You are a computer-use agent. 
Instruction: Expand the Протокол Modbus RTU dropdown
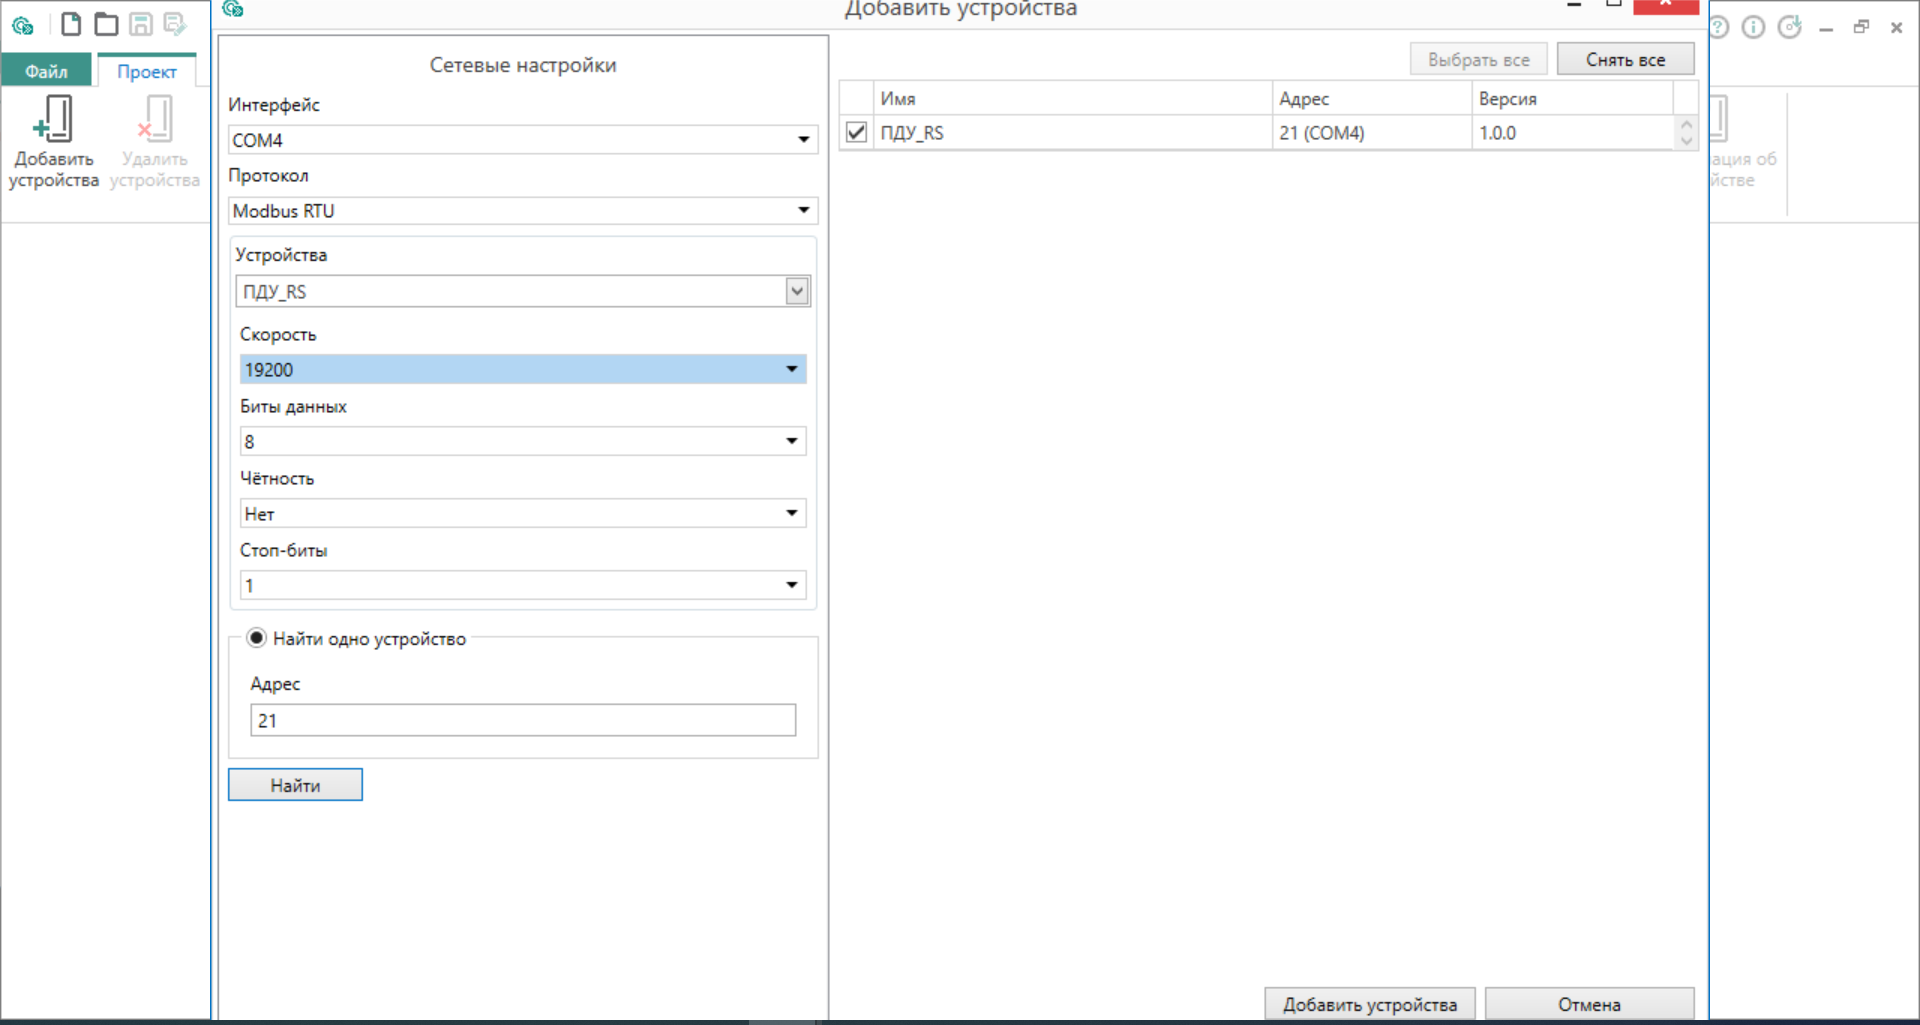pos(522,211)
